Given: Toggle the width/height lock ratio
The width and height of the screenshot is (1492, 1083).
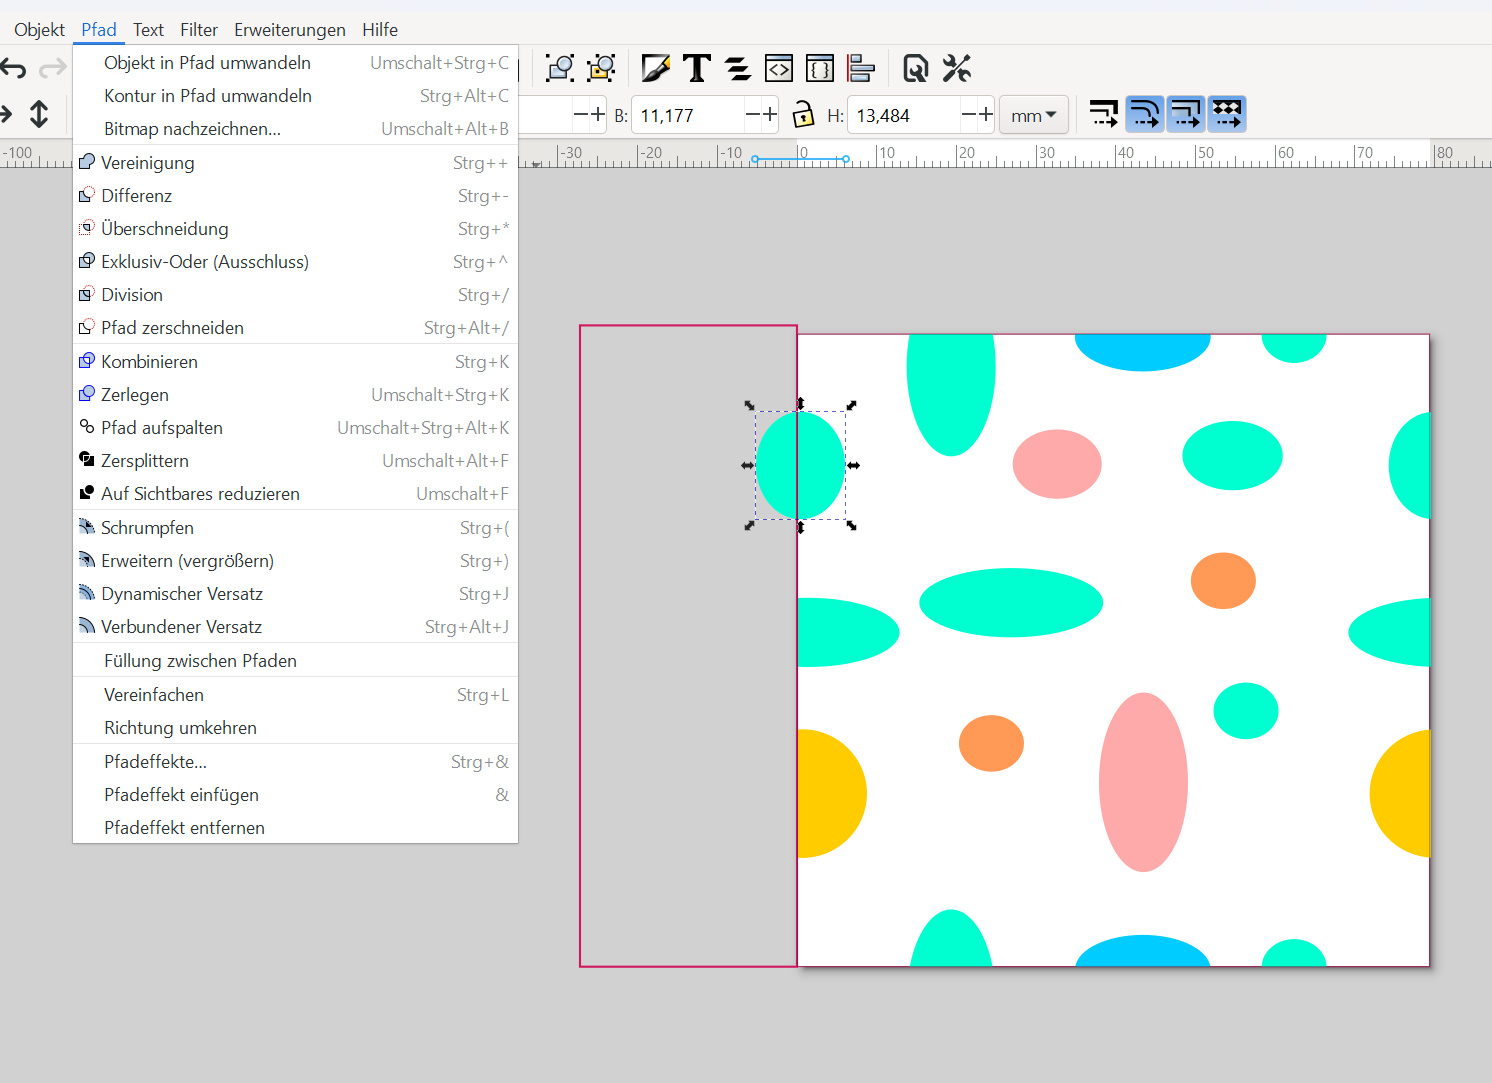Looking at the screenshot, I should (803, 115).
